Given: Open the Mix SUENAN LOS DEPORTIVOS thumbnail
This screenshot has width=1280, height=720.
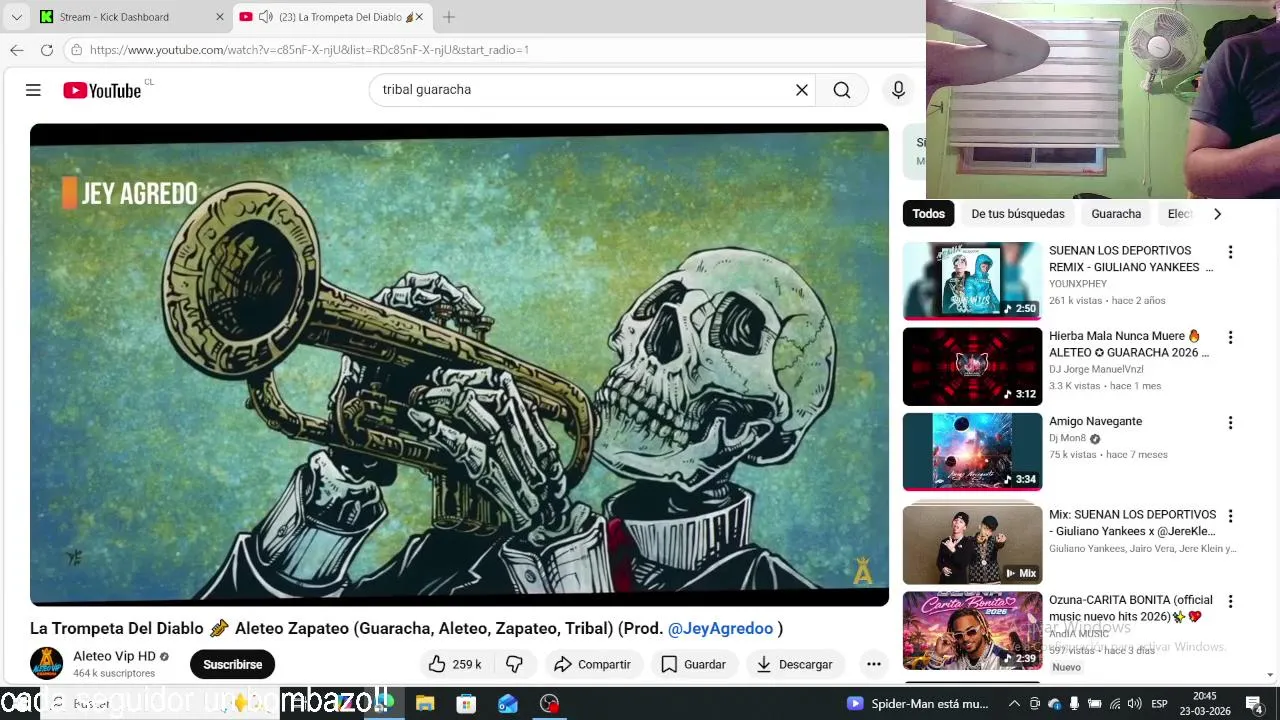Looking at the screenshot, I should click(972, 545).
